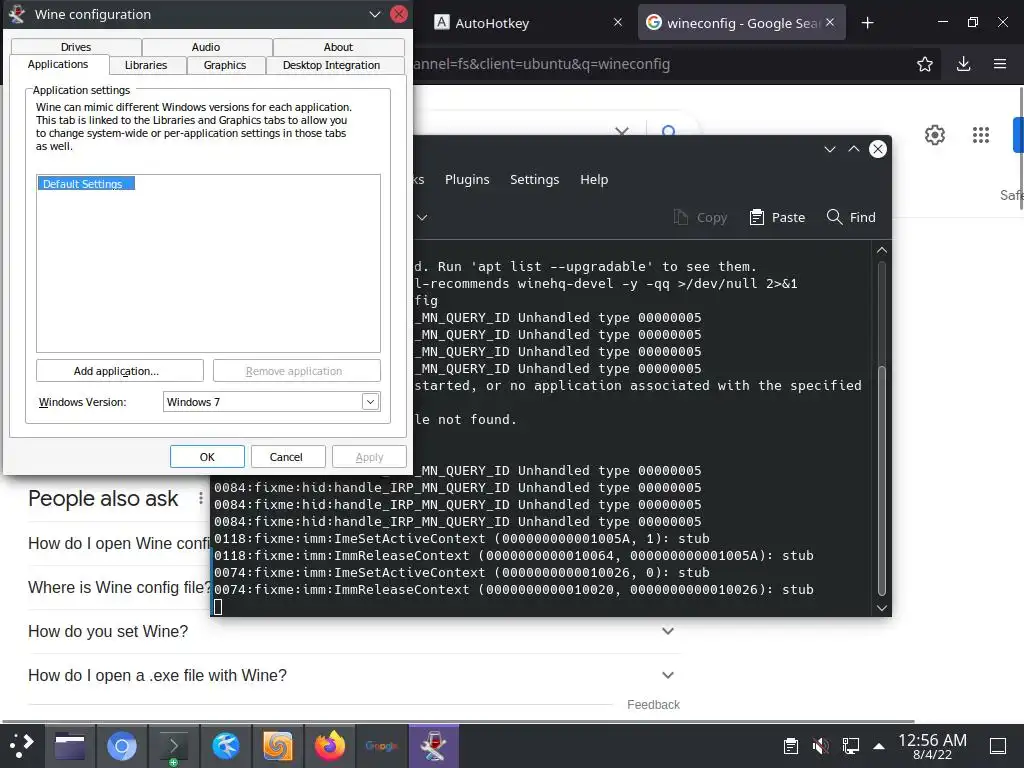Click Find in the terminal toolbar
Viewport: 1024px width, 768px height.
pos(851,217)
